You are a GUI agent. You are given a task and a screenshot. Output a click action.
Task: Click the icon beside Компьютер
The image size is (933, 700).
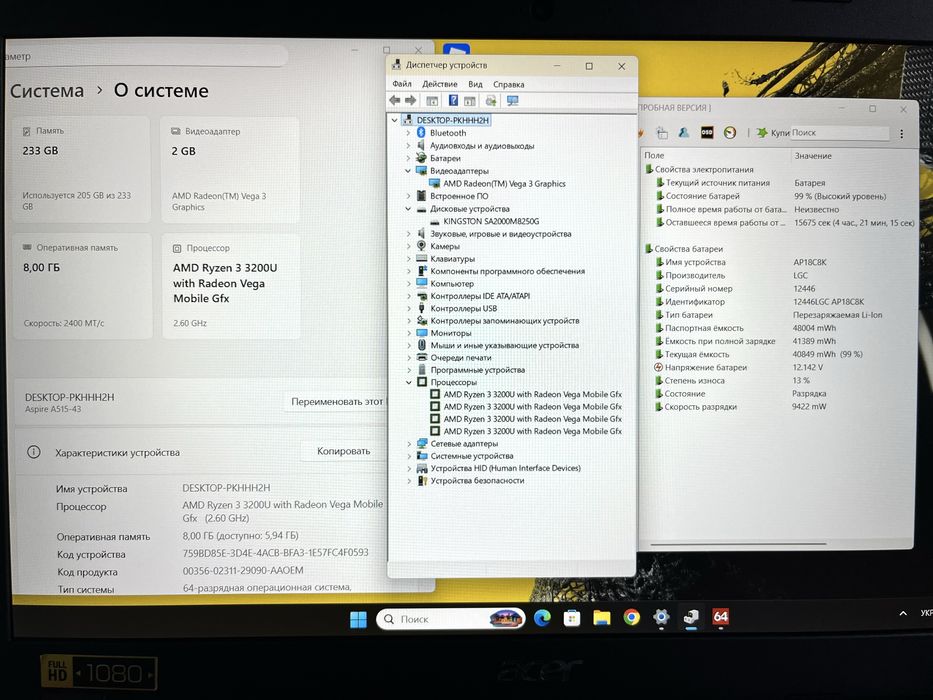pos(422,283)
